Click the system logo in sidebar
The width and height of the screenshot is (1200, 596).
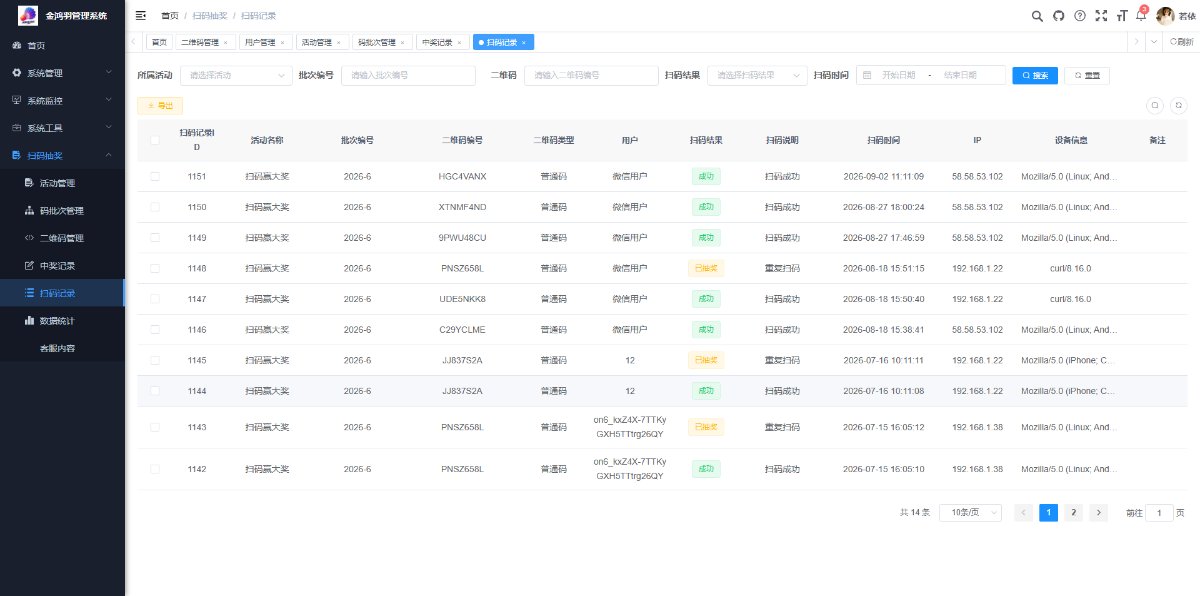27,15
